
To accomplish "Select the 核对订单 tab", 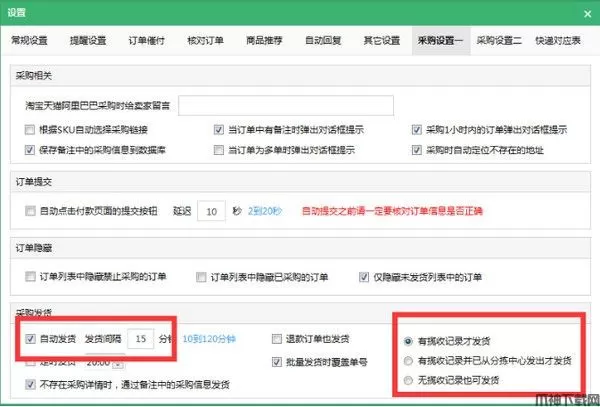I will pyautogui.click(x=205, y=40).
